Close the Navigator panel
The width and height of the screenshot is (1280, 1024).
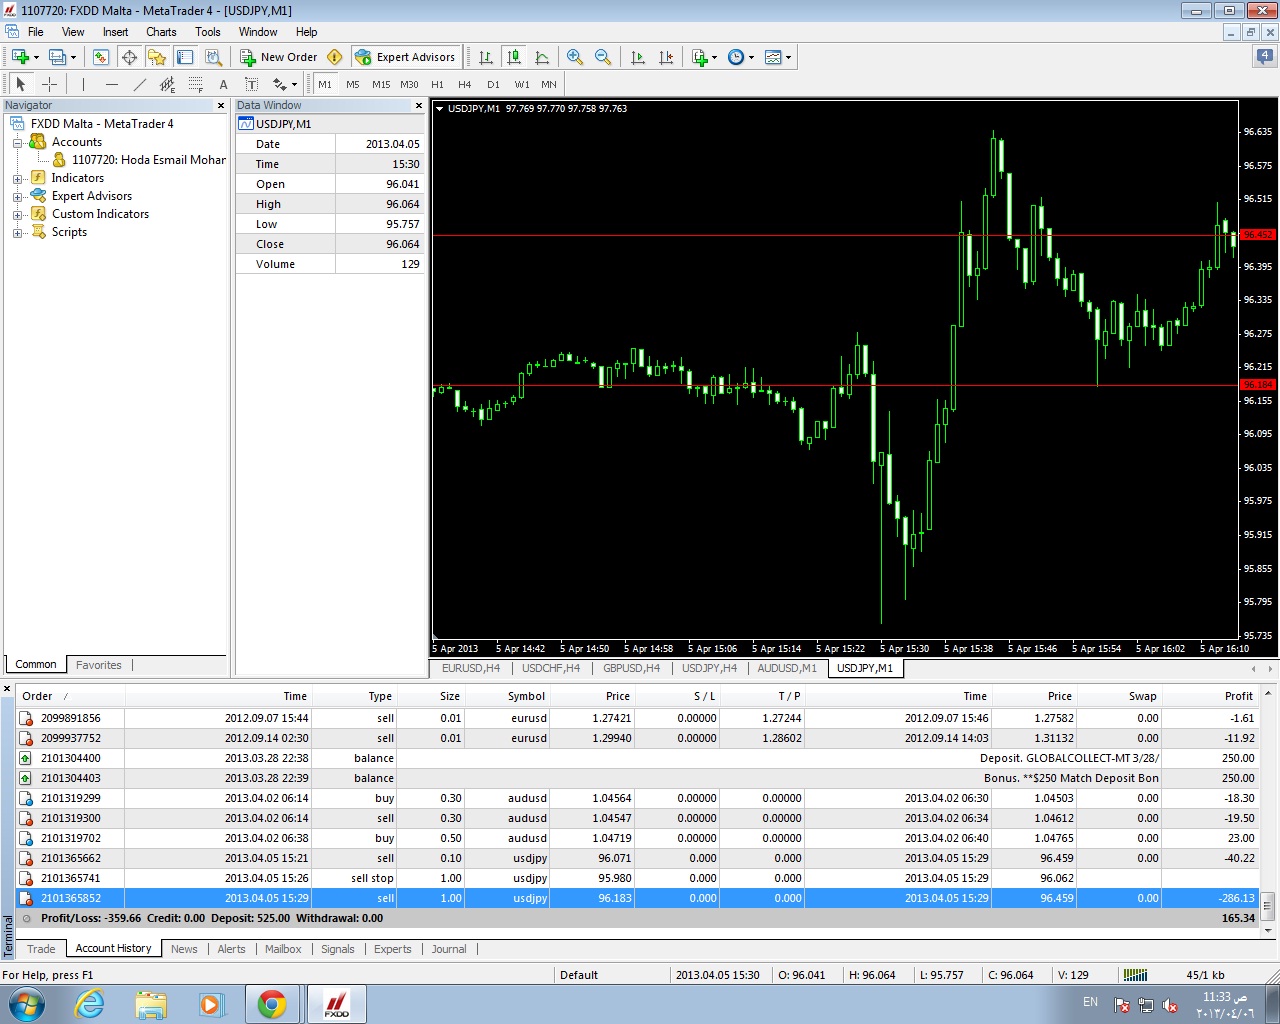coord(221,105)
